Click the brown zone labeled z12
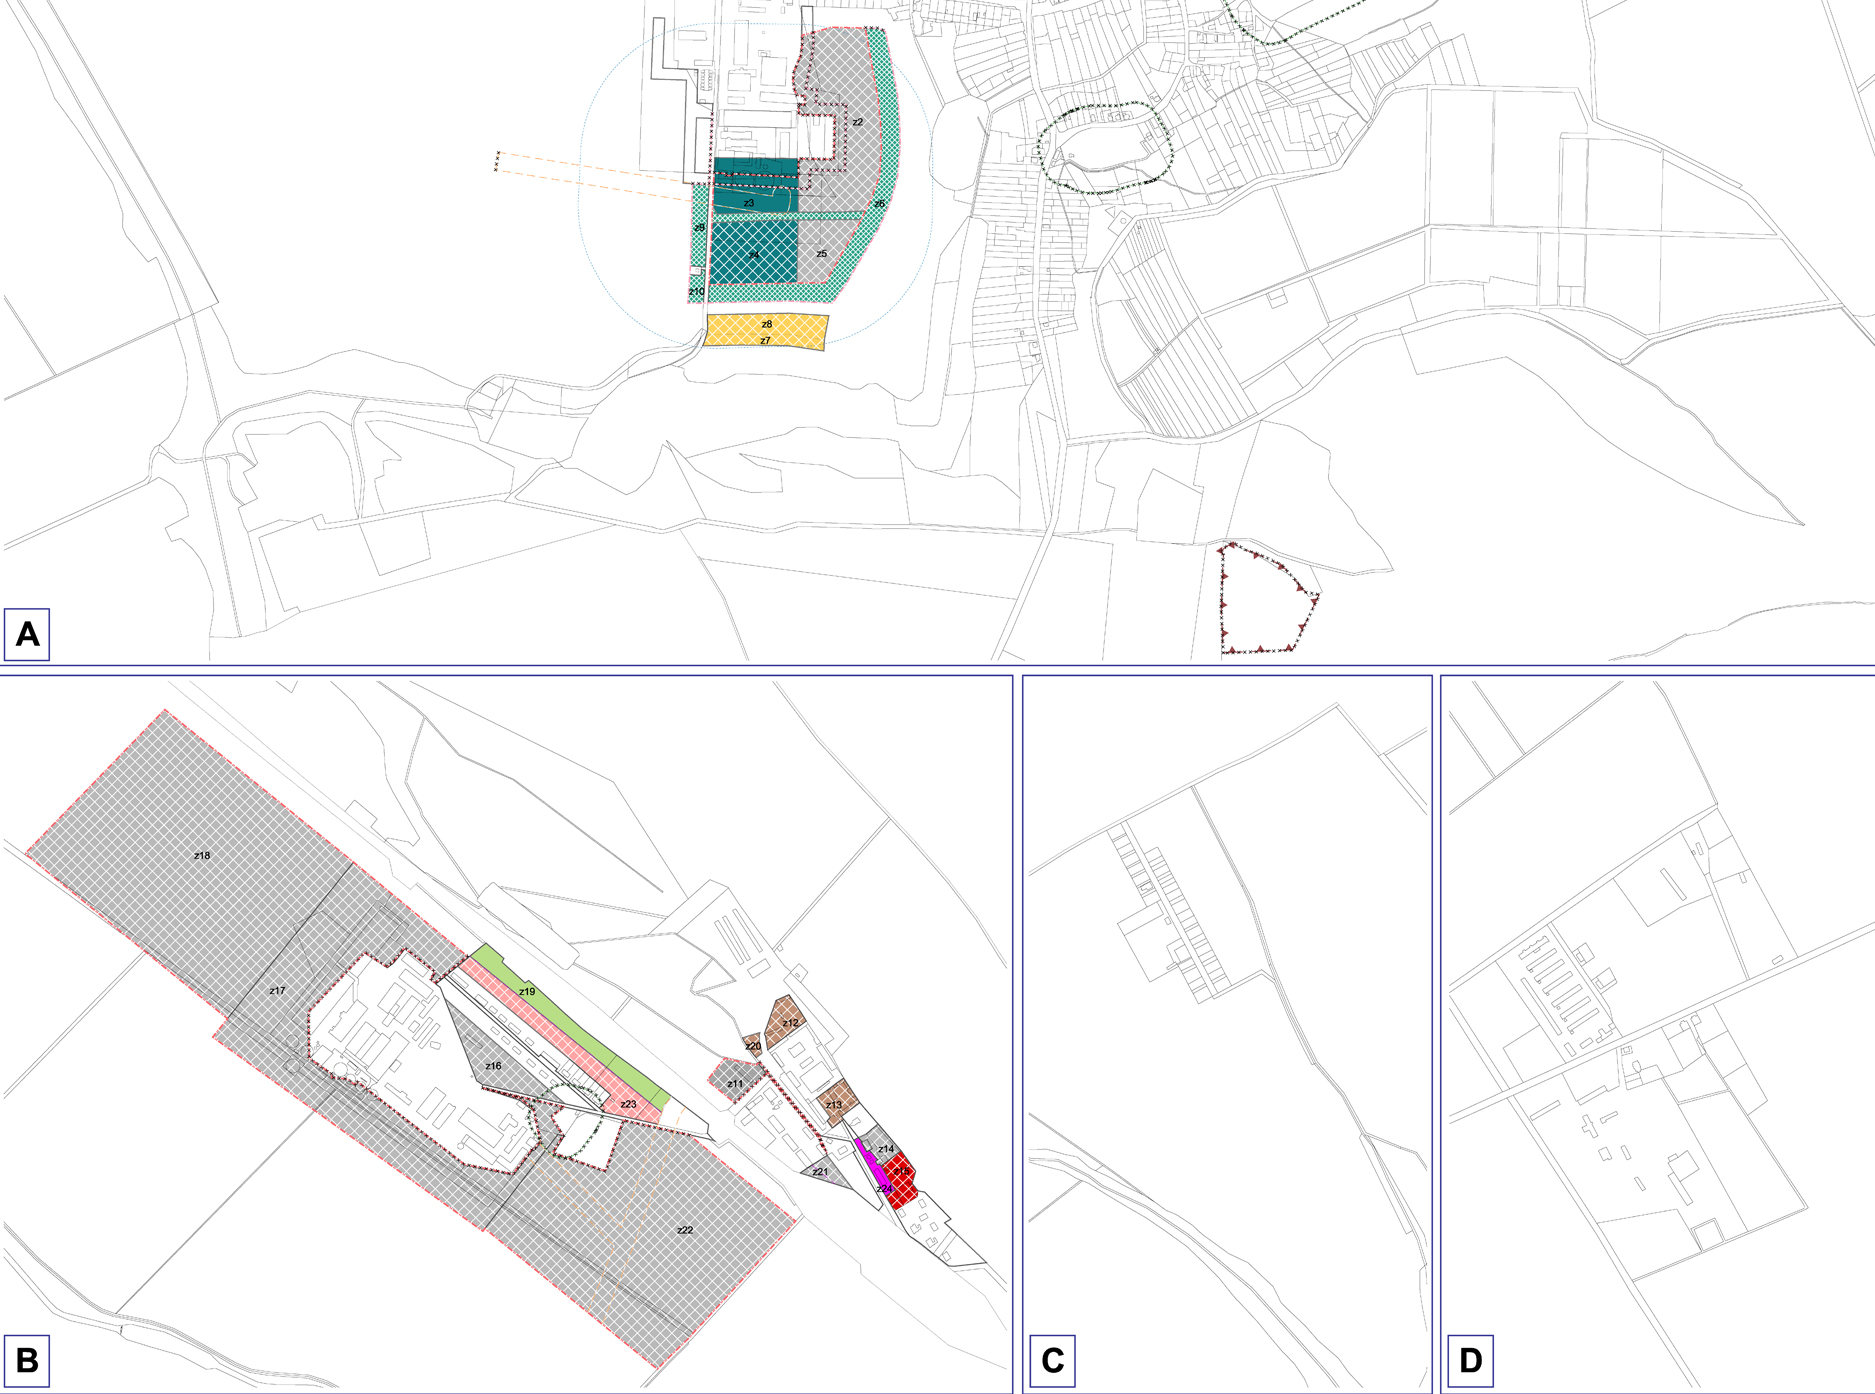The image size is (1875, 1394). [787, 1020]
